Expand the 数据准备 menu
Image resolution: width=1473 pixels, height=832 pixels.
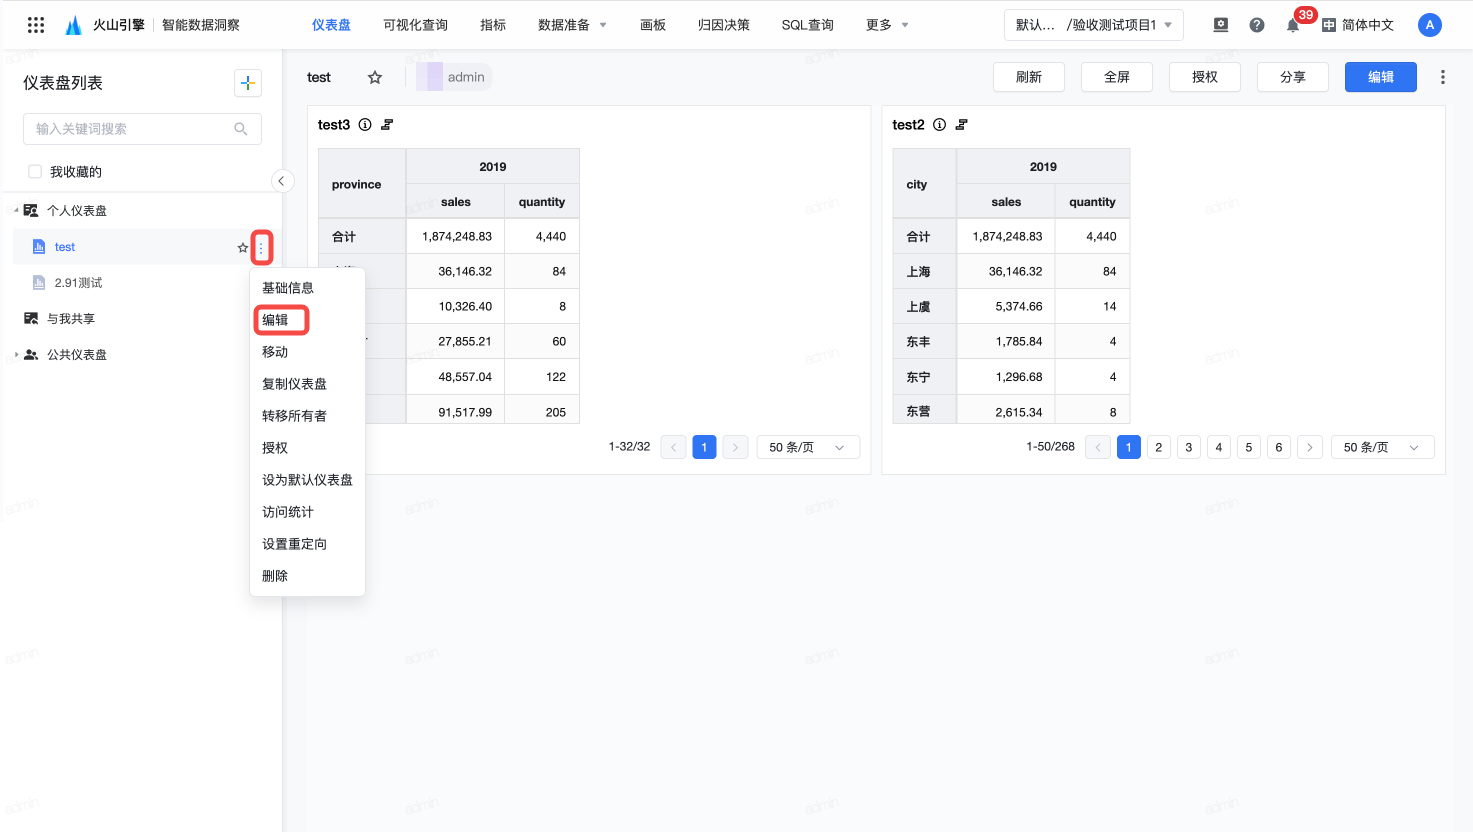pos(572,25)
